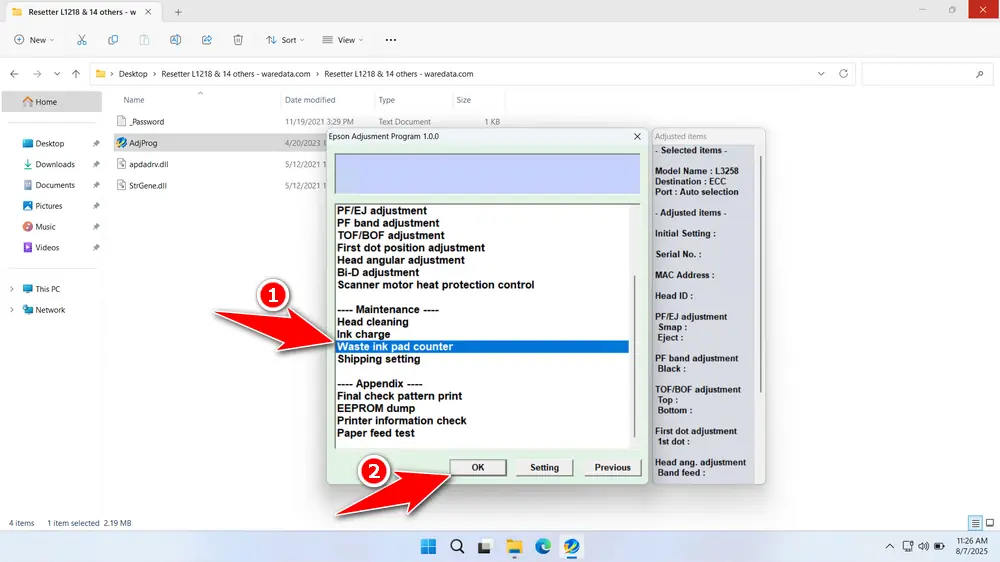1000x562 pixels.
Task: Click the Rename icon in Explorer toolbar
Action: click(x=175, y=40)
